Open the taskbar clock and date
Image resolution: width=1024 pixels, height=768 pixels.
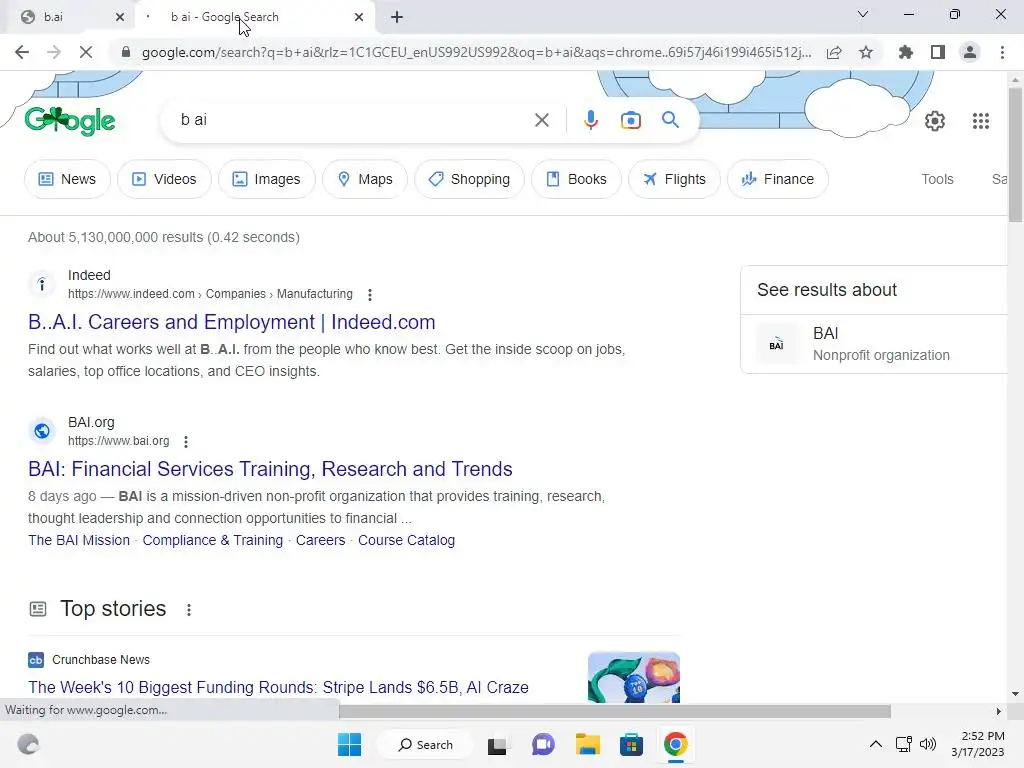978,744
